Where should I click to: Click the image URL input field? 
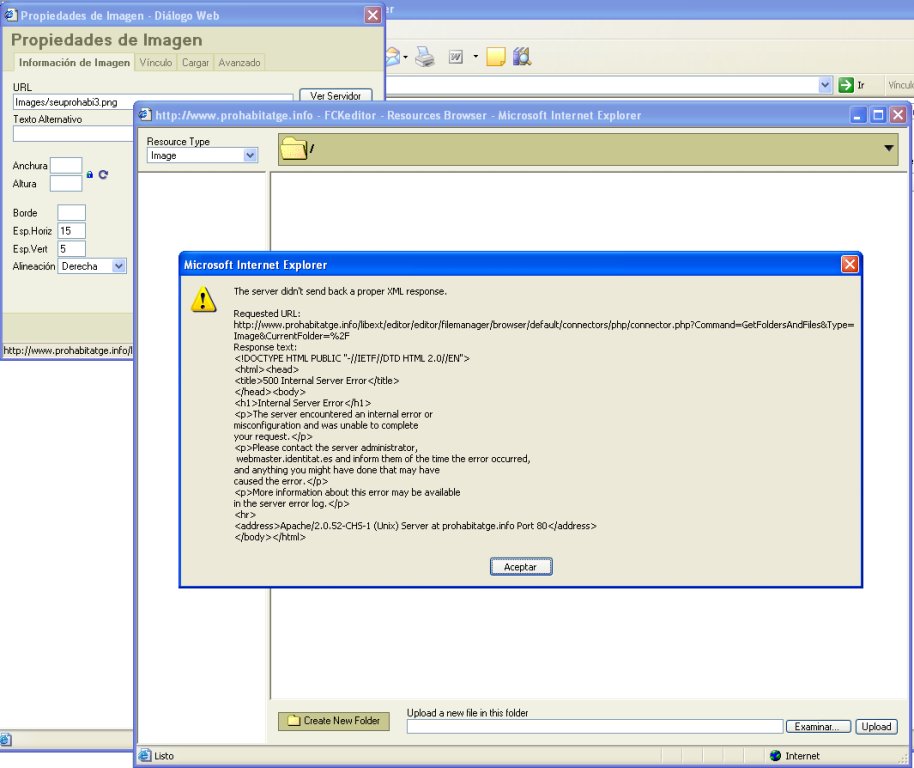pyautogui.click(x=153, y=102)
